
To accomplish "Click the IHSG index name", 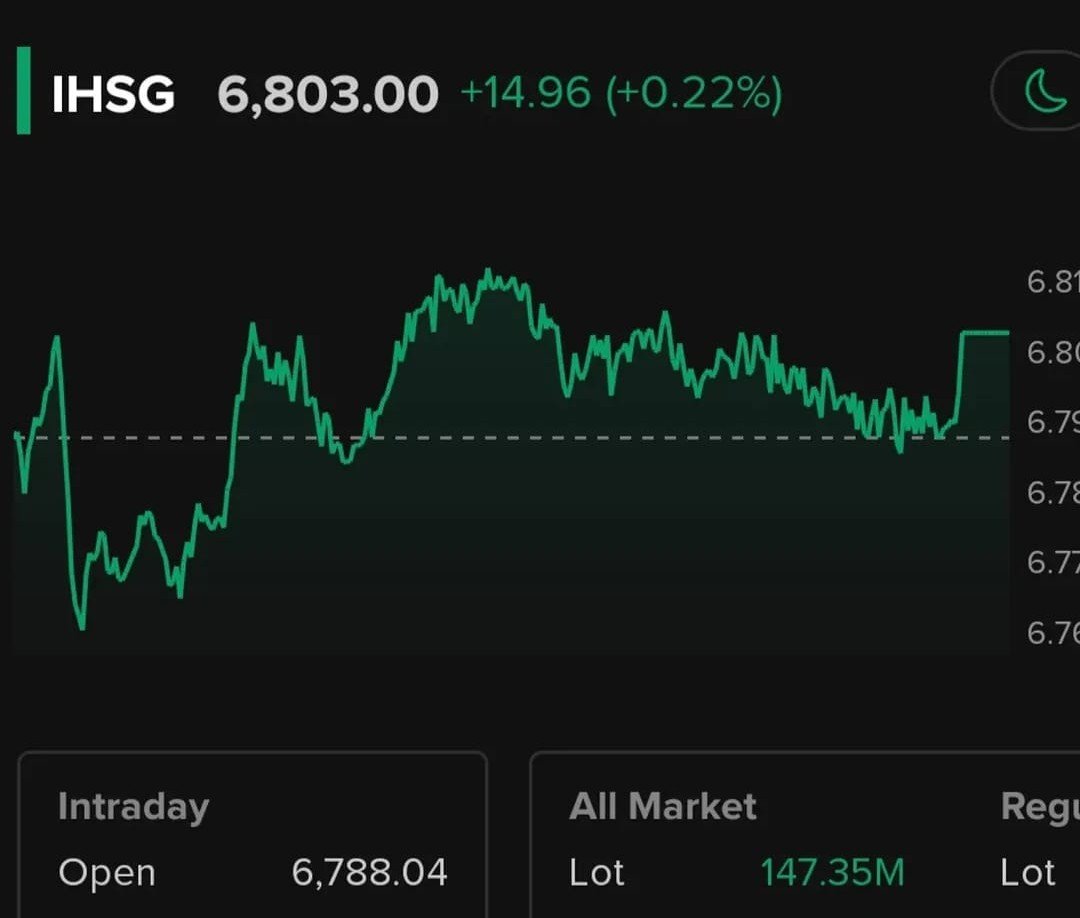I will [113, 95].
